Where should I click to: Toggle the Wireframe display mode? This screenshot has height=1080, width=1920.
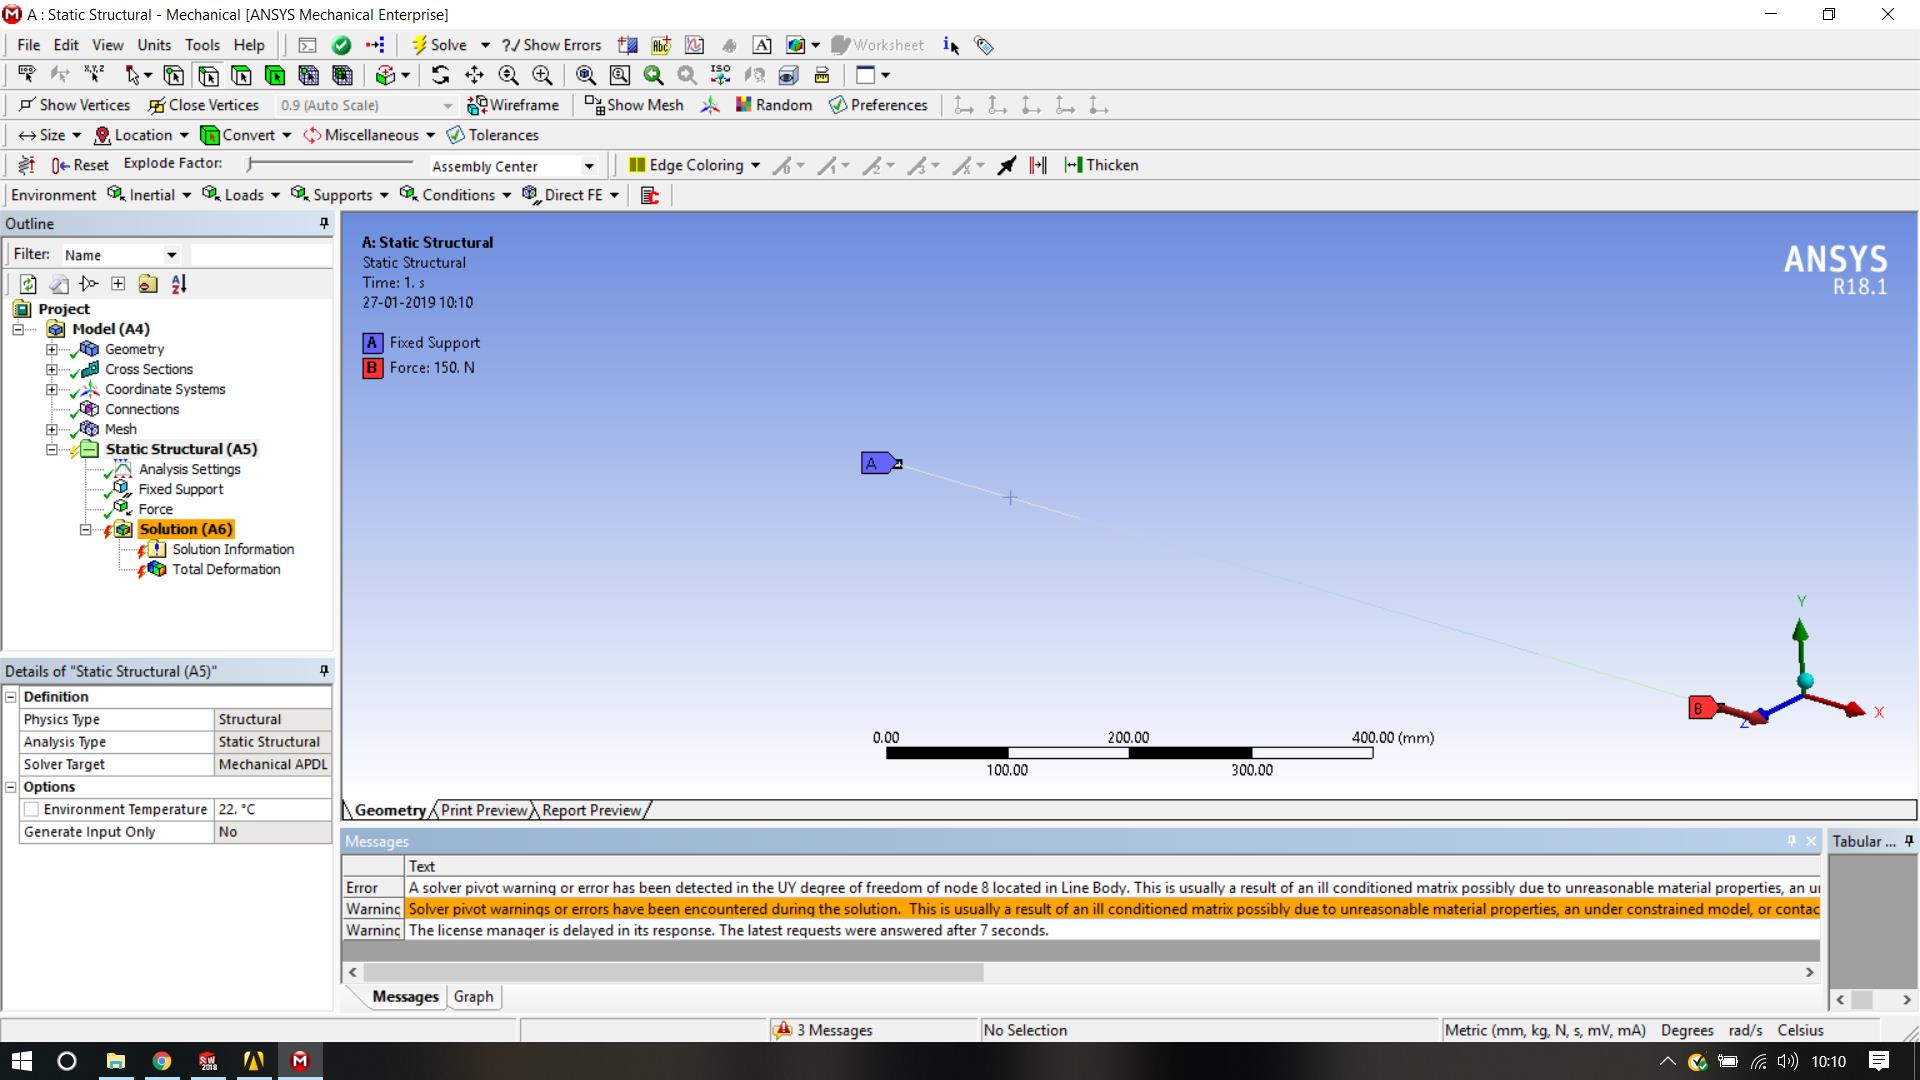tap(513, 105)
